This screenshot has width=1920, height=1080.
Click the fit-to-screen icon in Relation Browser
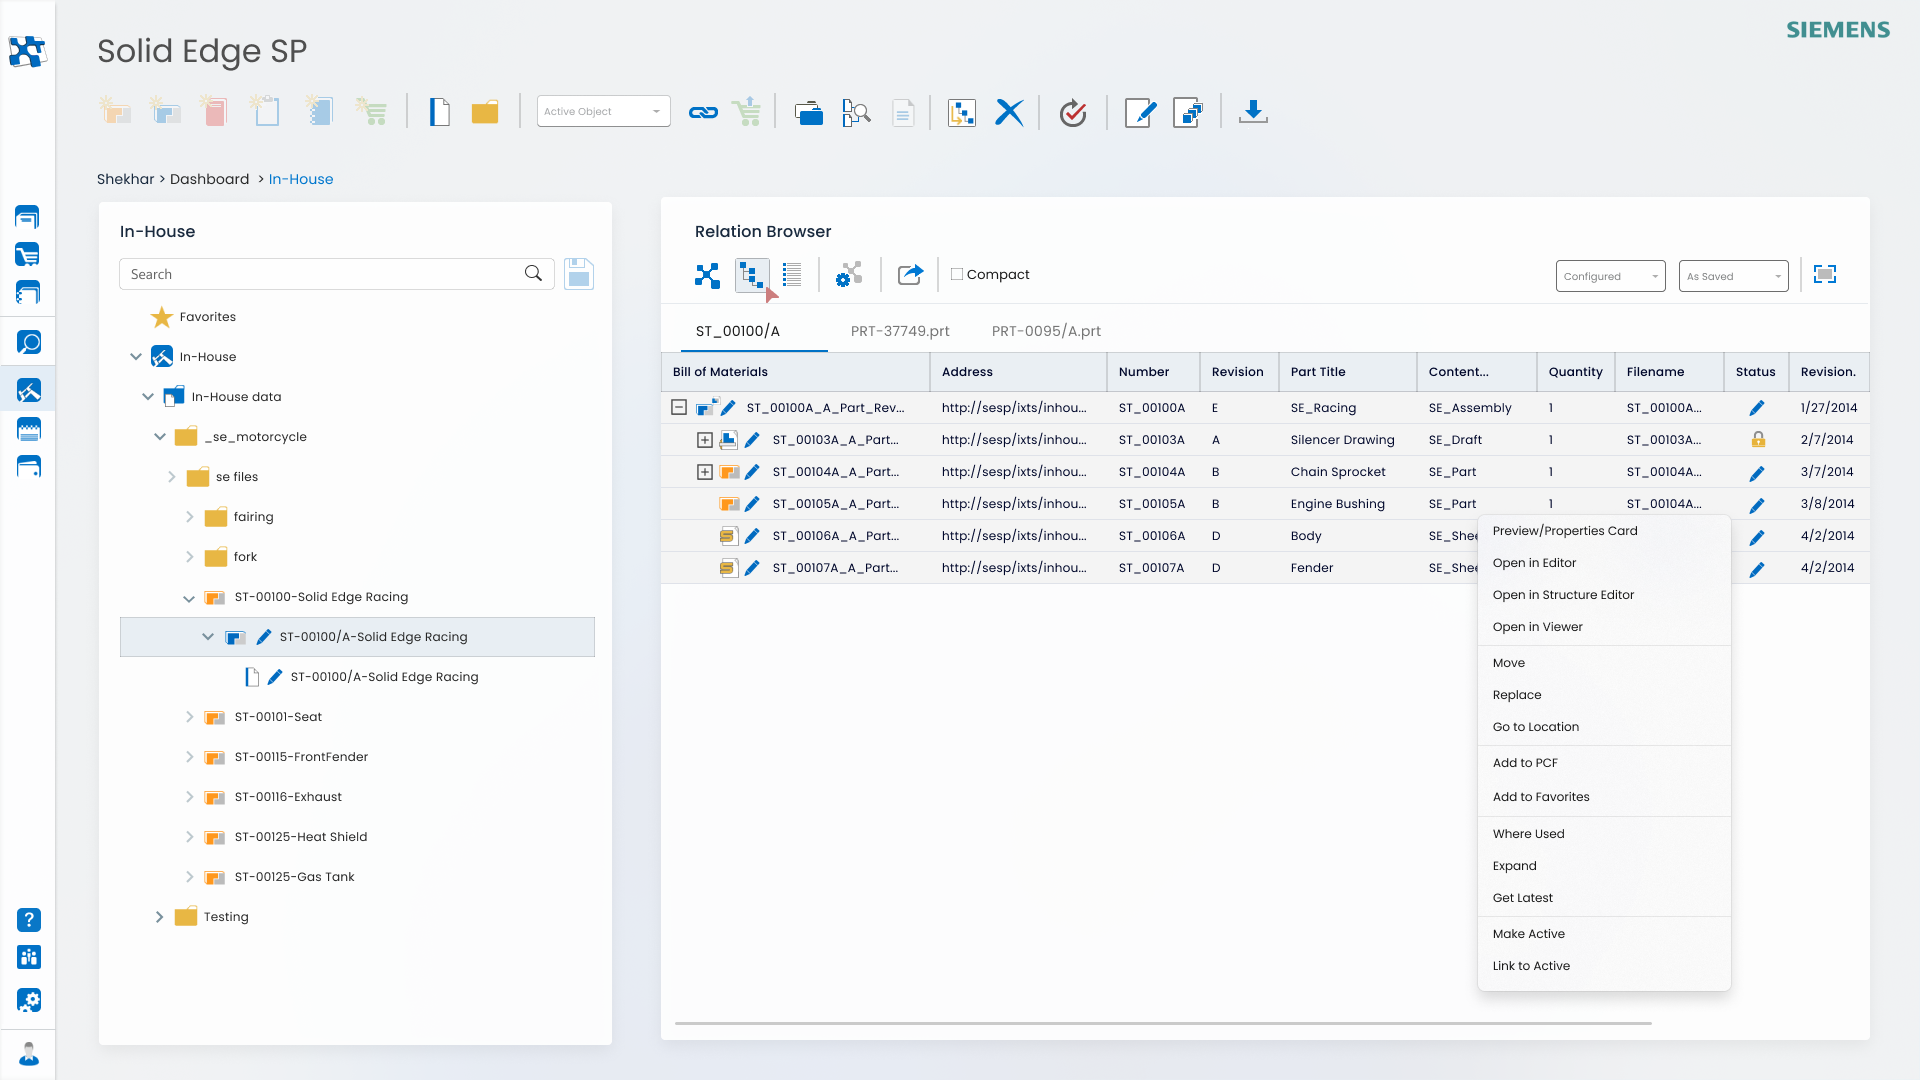(1825, 274)
